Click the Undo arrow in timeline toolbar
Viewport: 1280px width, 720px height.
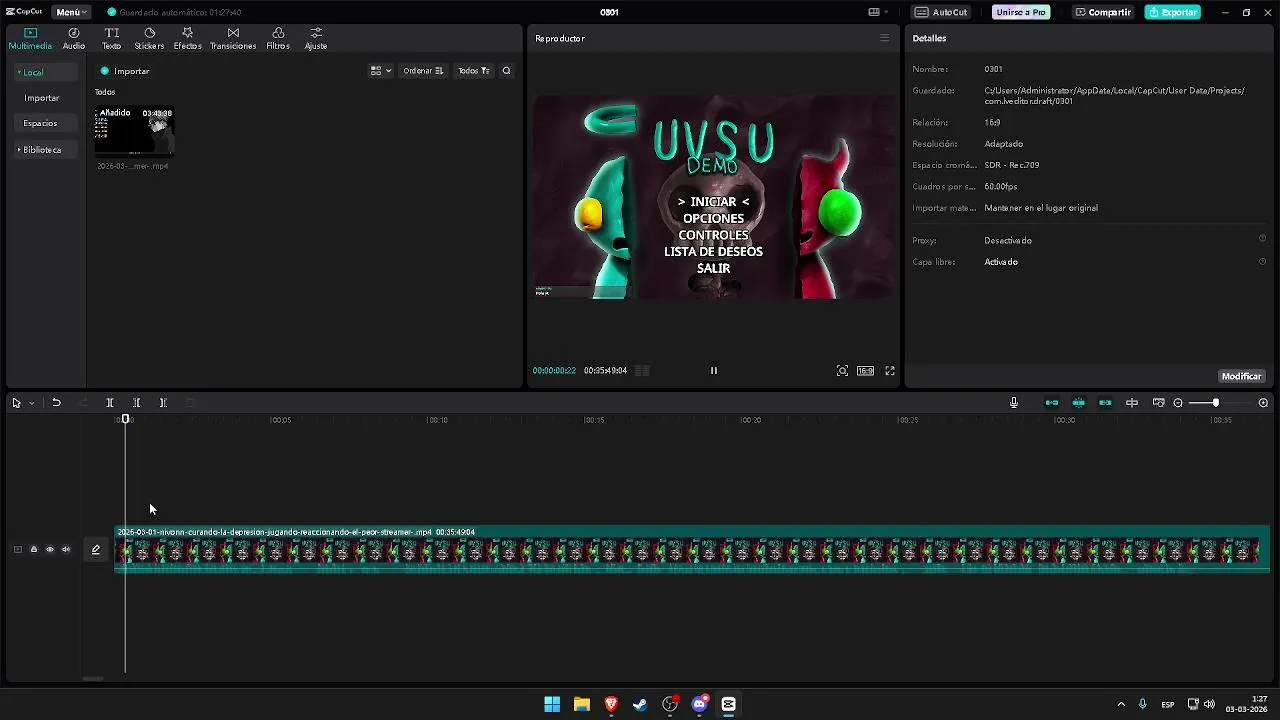(56, 403)
